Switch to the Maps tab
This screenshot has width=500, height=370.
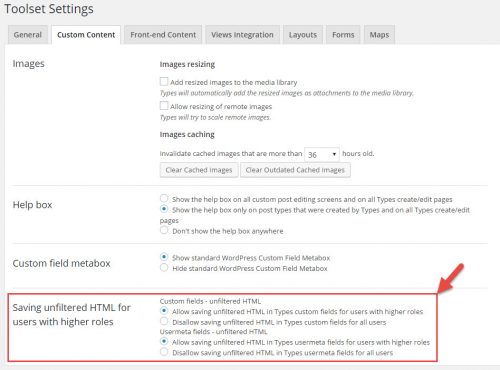click(379, 35)
